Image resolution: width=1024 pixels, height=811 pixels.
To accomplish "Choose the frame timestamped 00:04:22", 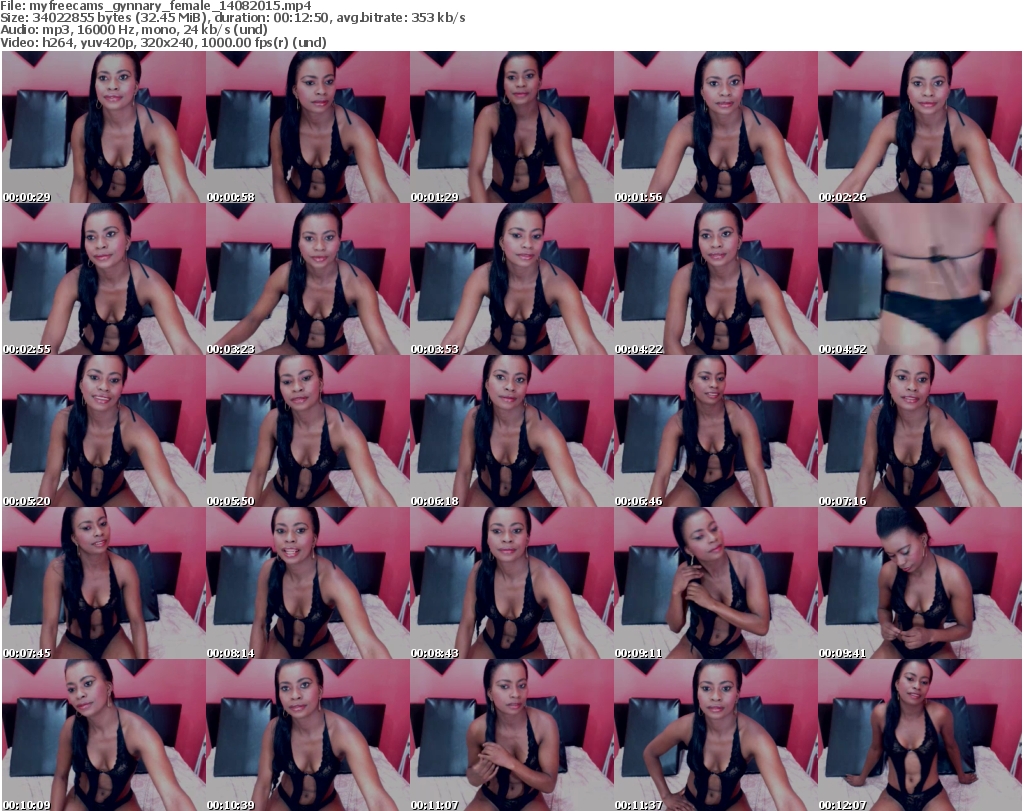I will tap(716, 279).
